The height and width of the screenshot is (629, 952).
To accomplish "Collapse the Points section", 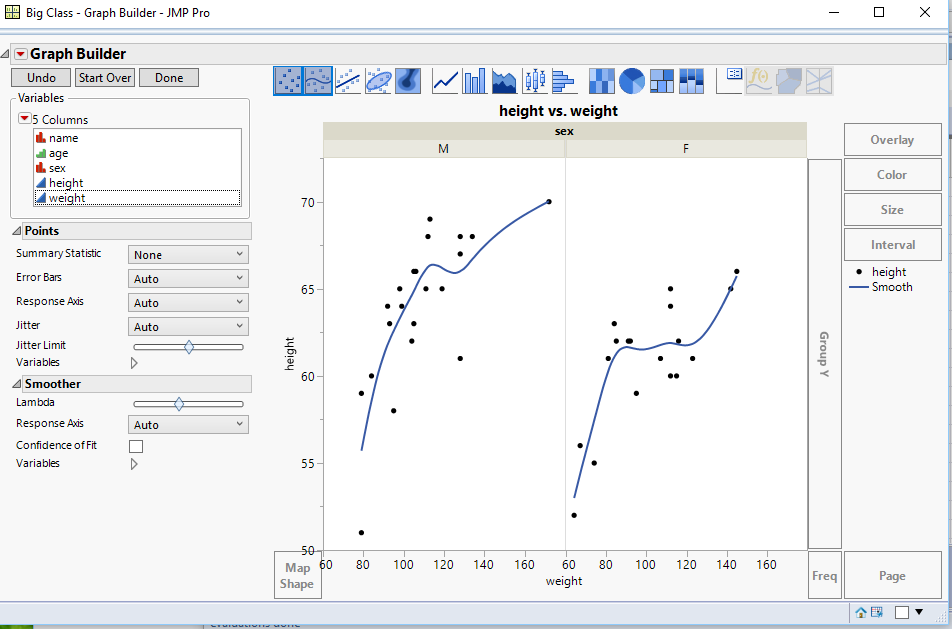I will click(16, 231).
